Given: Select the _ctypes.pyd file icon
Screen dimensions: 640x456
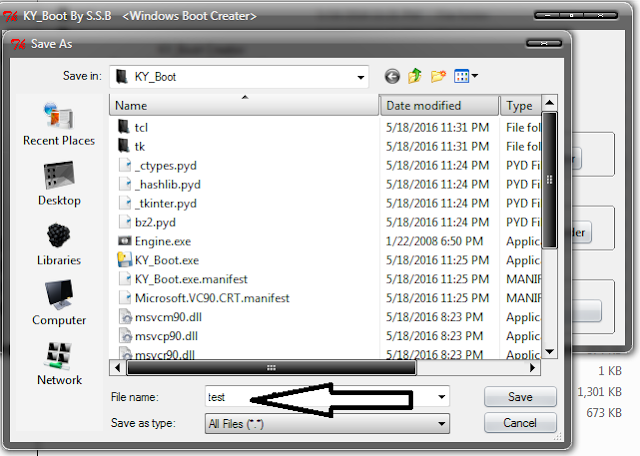Looking at the screenshot, I should pos(125,165).
